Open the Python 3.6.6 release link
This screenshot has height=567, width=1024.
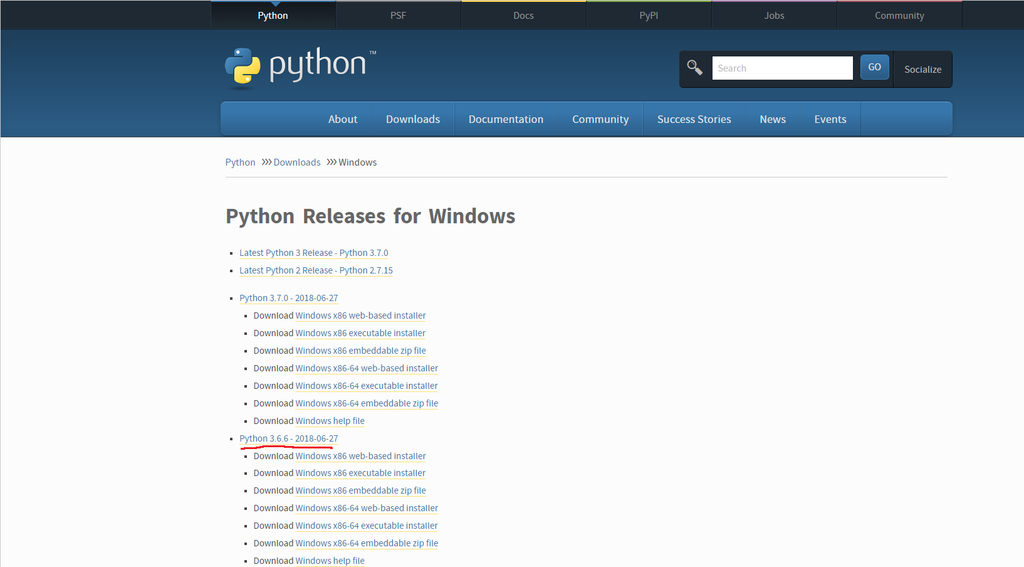(x=289, y=438)
